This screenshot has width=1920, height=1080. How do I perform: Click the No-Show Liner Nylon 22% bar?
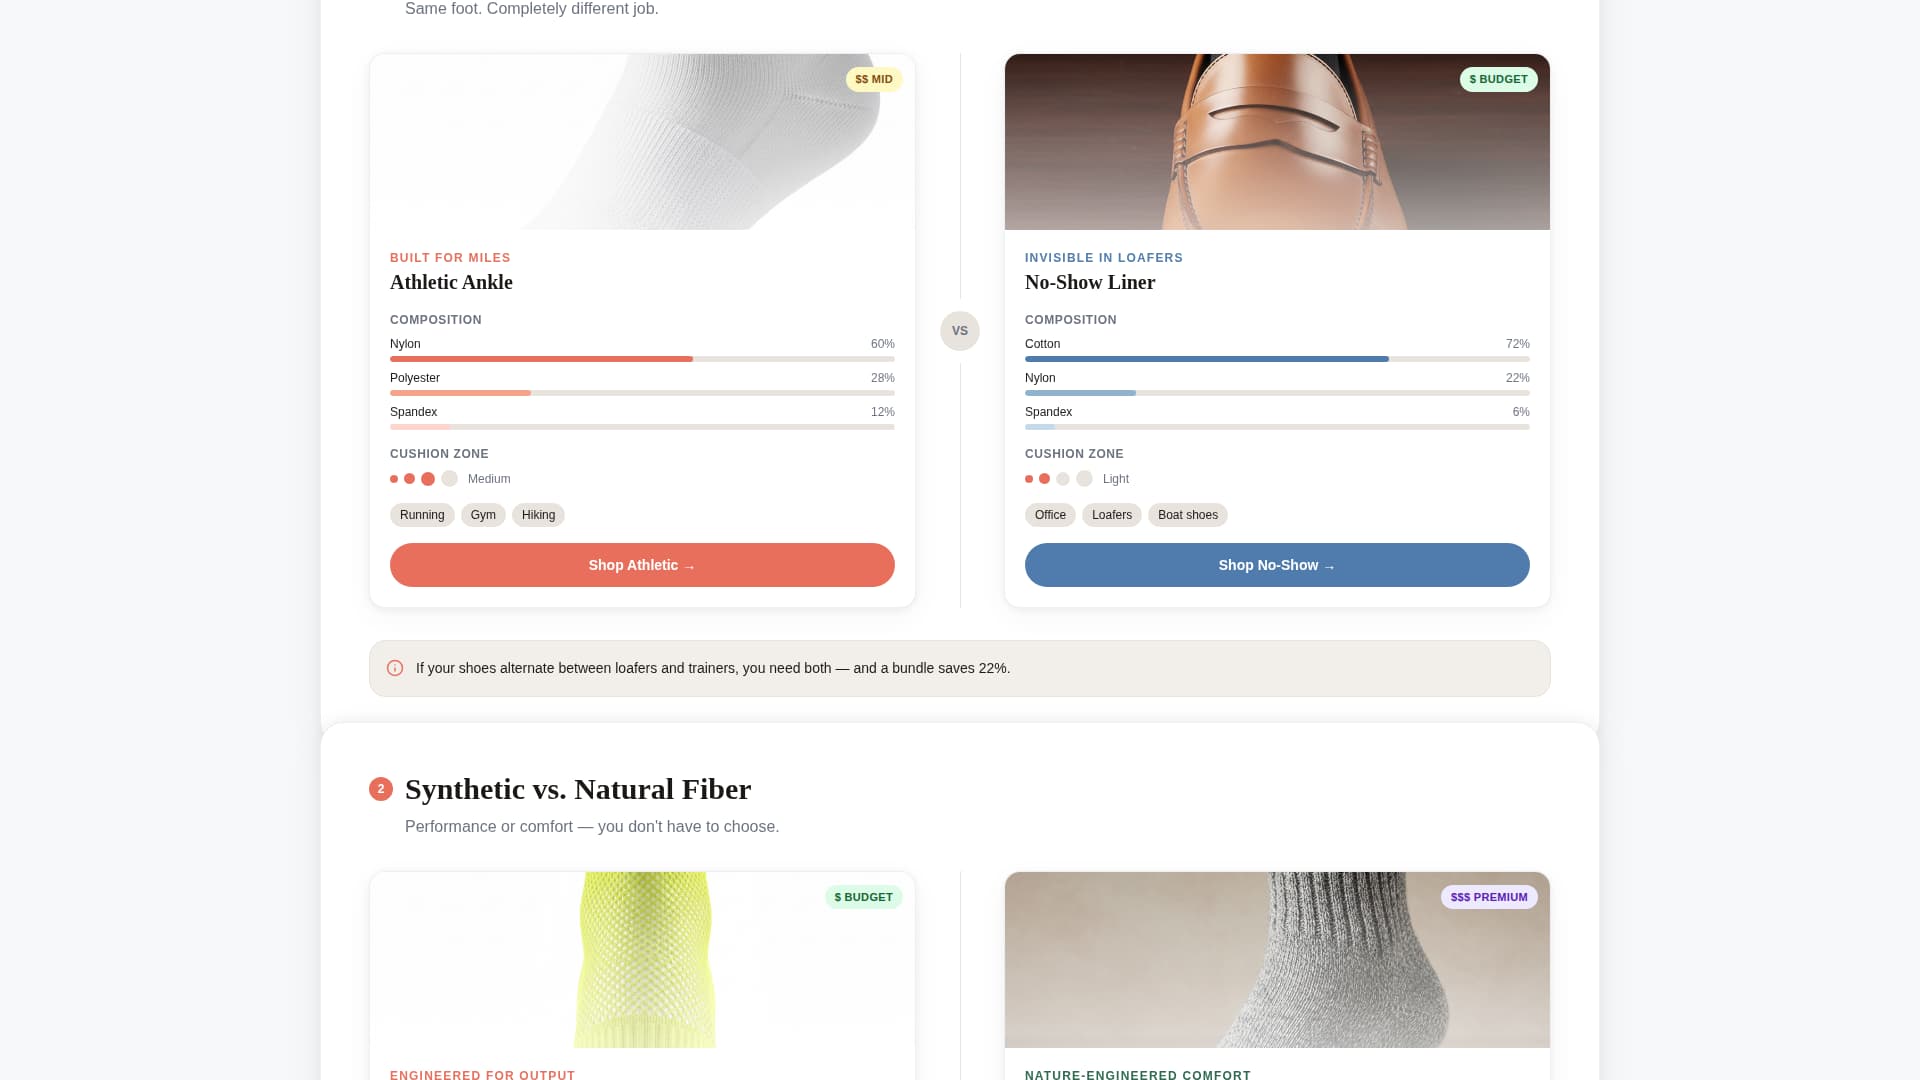[x=1277, y=393]
